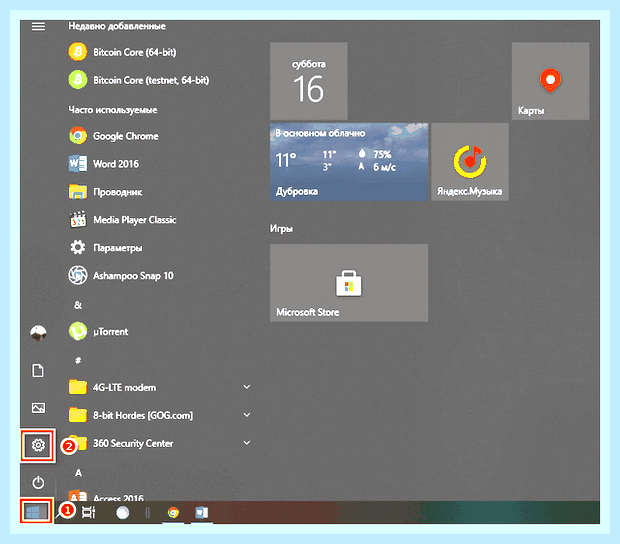
Task: Open the 360 Security Center folder
Action: [121, 443]
